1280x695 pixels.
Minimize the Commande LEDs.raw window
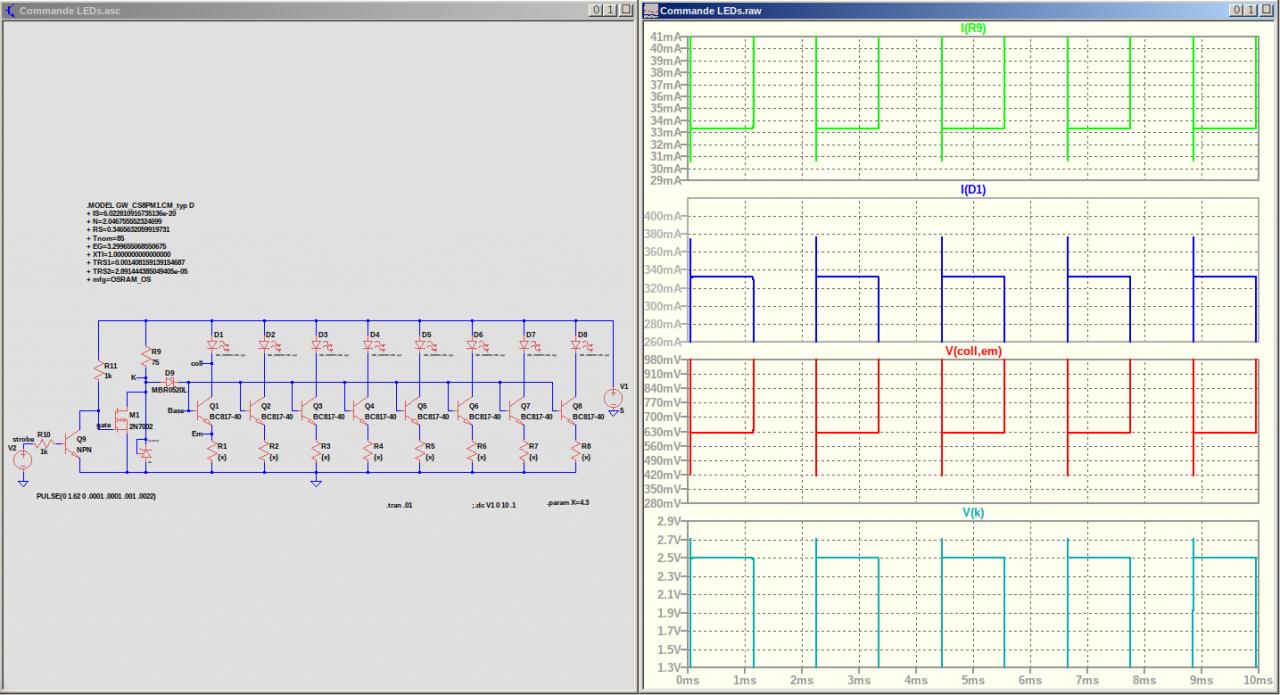point(1236,10)
